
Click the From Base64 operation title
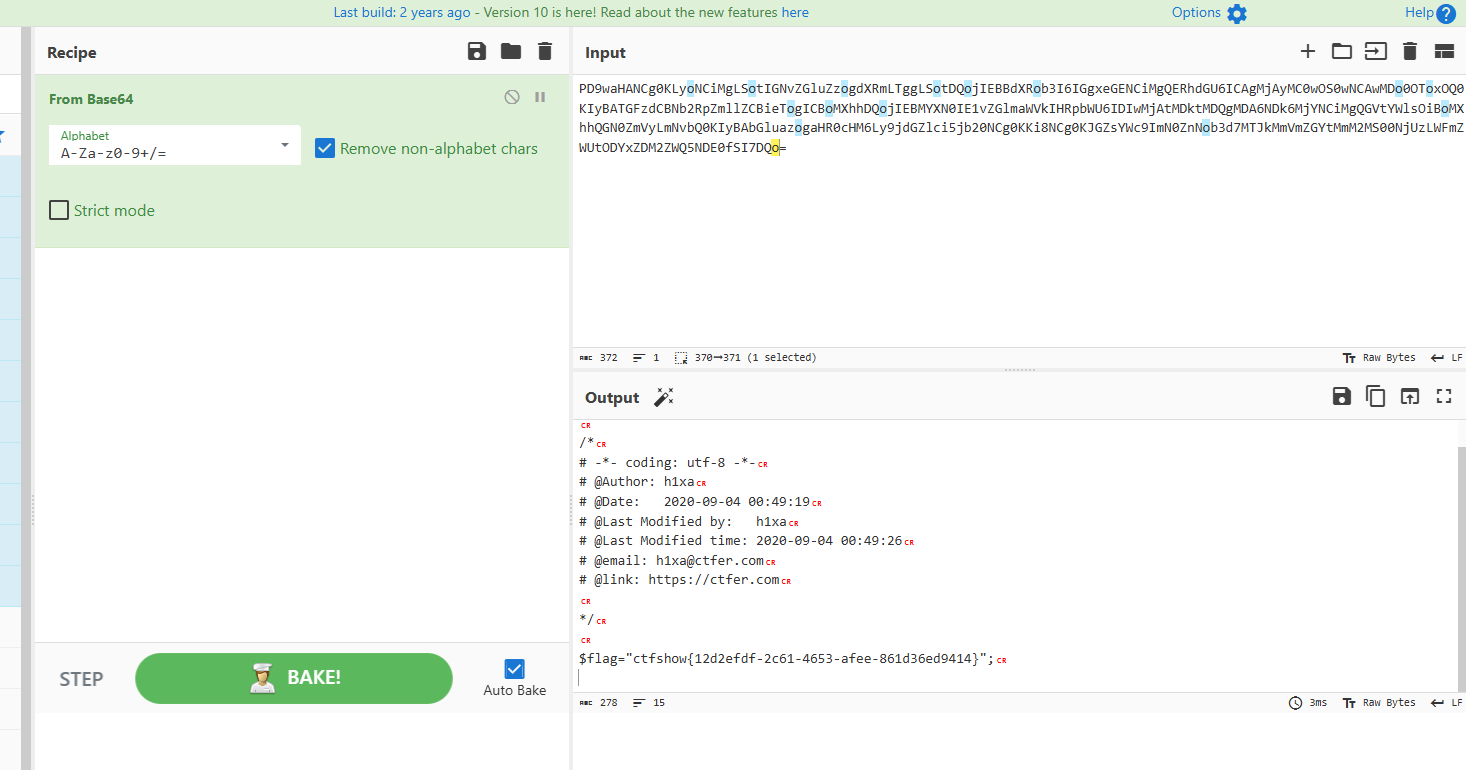point(91,99)
